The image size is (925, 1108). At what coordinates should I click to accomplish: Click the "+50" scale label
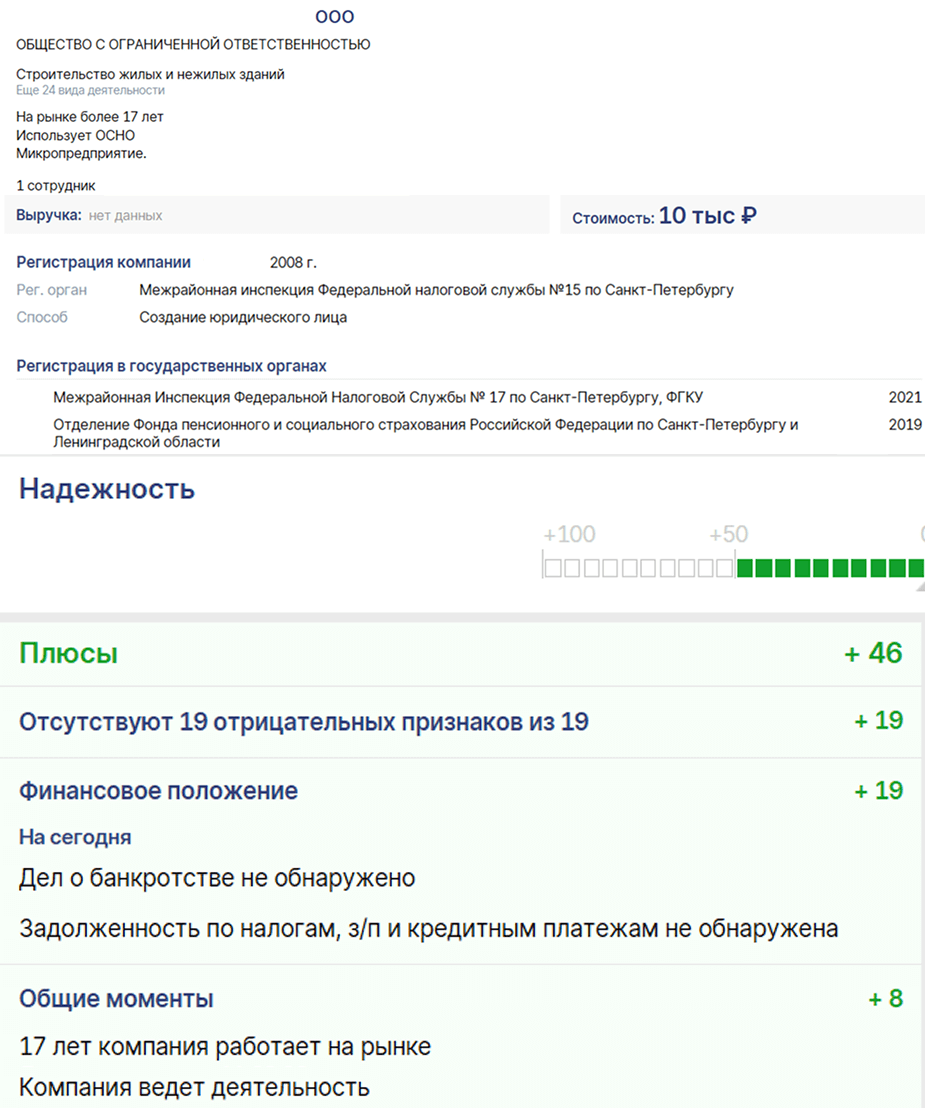[x=729, y=534]
